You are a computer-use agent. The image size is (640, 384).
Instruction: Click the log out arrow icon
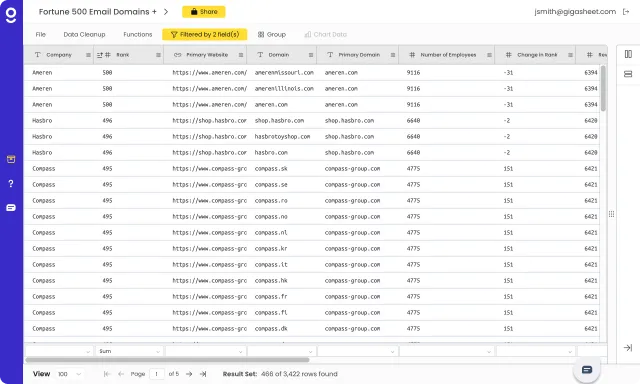(626, 12)
